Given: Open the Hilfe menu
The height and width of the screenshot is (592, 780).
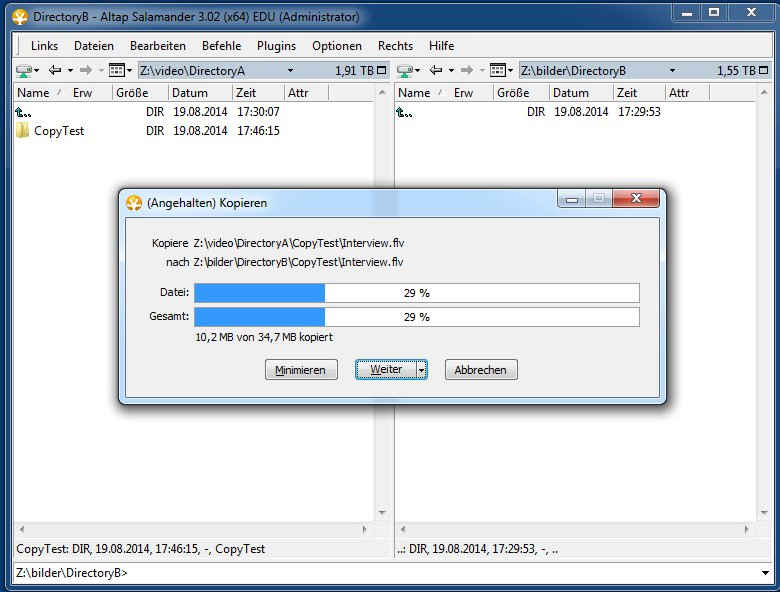Looking at the screenshot, I should pos(441,46).
